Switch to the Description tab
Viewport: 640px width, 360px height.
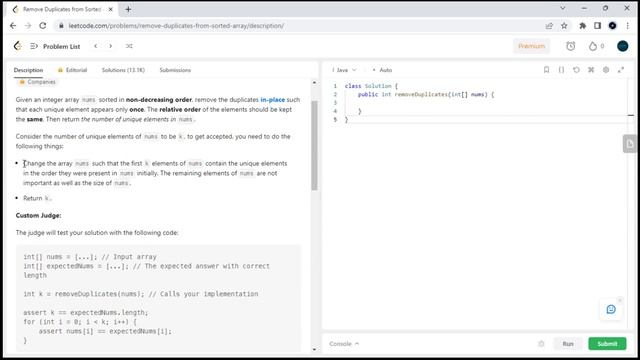[28, 70]
